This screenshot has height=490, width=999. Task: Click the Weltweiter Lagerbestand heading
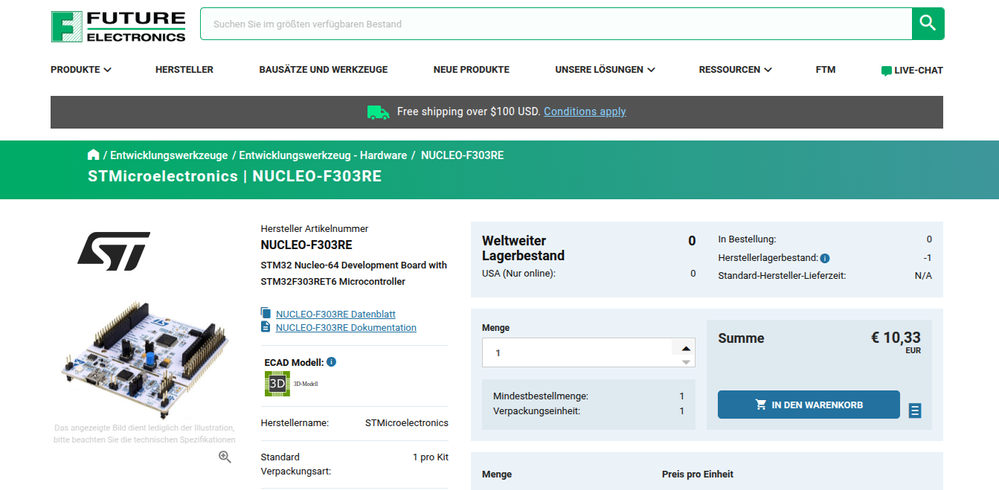[523, 249]
